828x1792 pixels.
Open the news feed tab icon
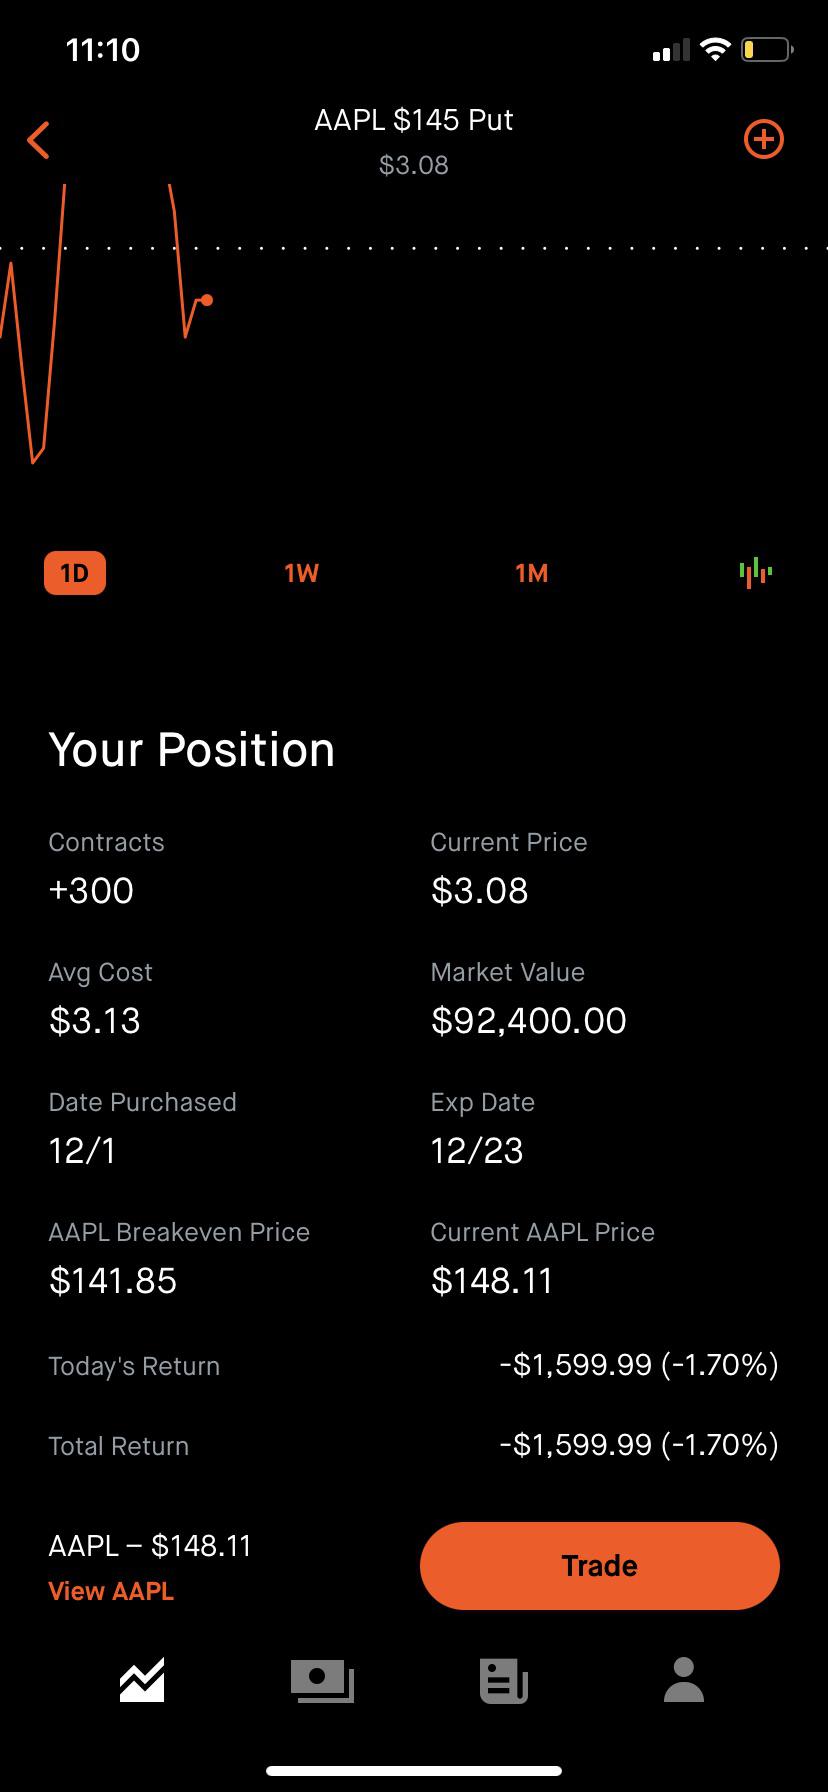tap(504, 1680)
